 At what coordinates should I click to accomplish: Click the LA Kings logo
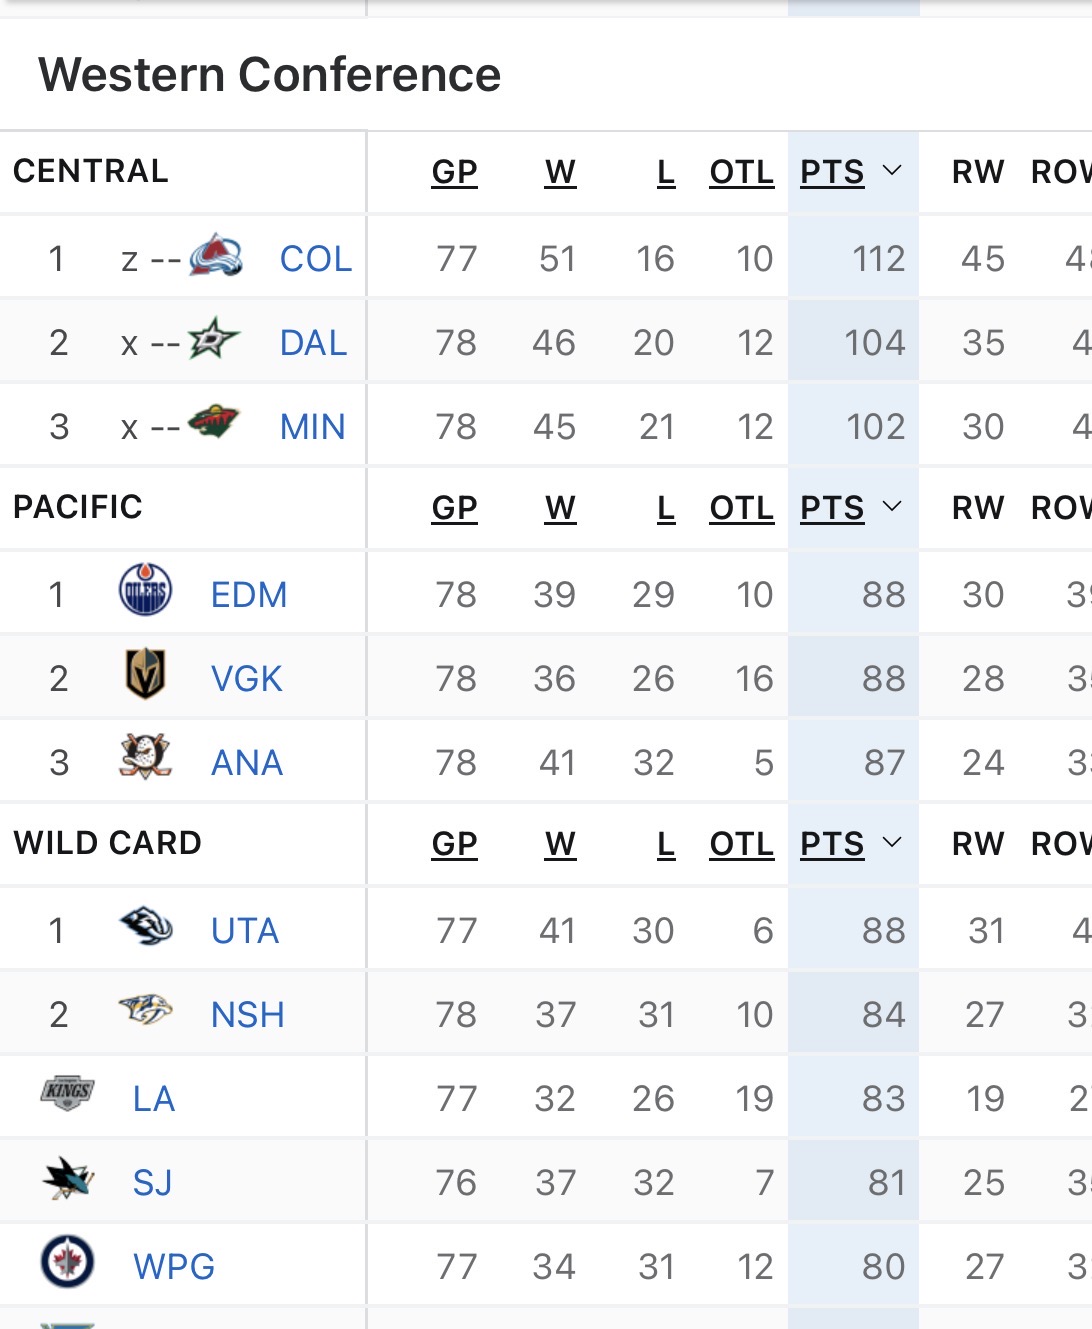click(68, 1093)
